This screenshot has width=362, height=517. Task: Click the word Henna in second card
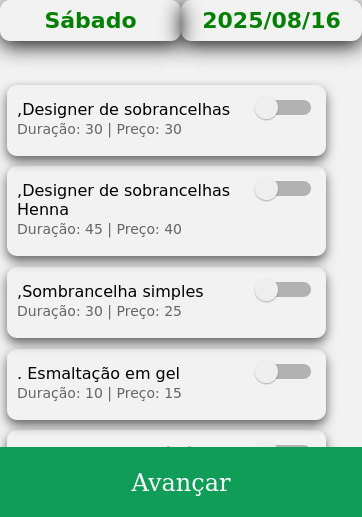click(43, 210)
